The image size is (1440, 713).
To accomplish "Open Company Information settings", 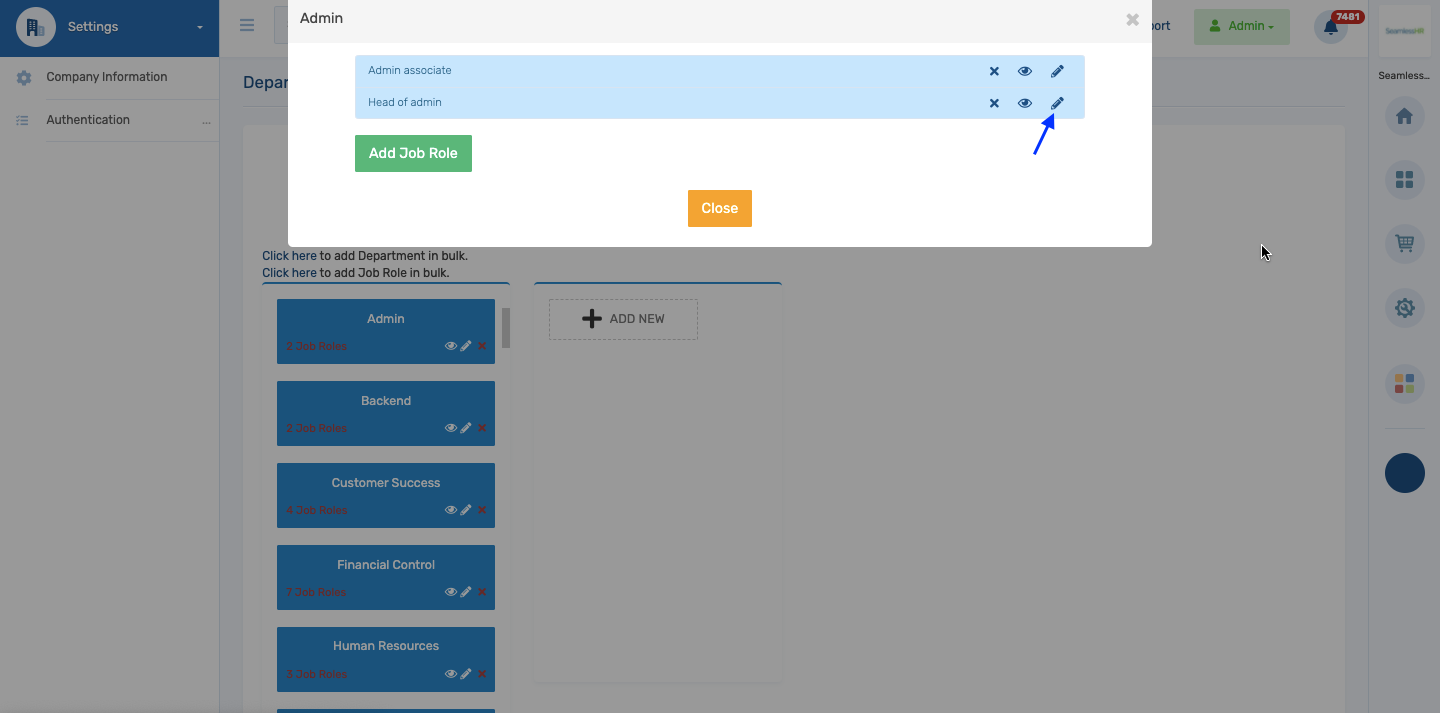I will pos(106,76).
